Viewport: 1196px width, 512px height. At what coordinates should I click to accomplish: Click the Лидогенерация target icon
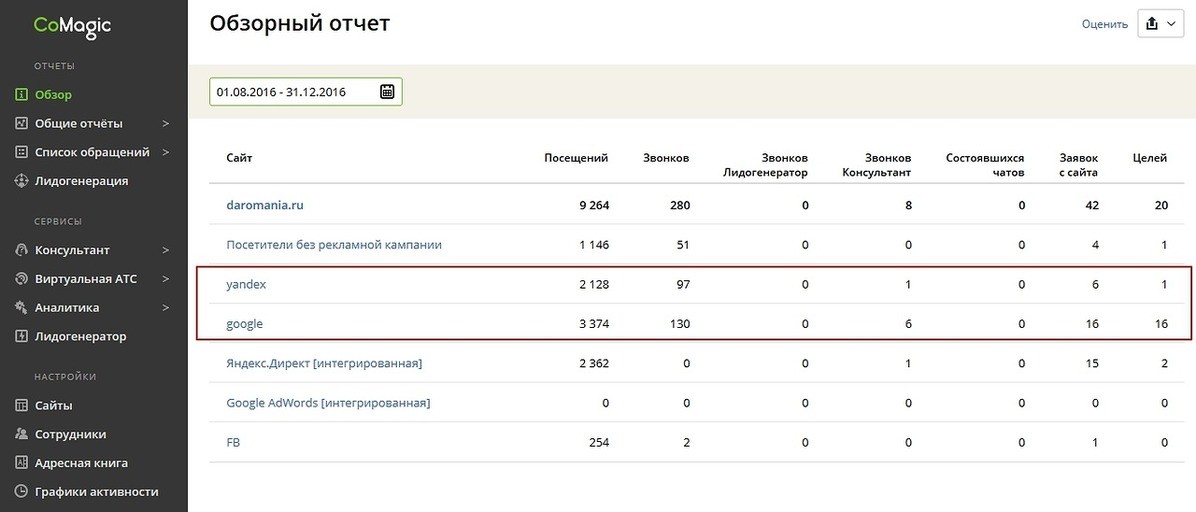[21, 181]
